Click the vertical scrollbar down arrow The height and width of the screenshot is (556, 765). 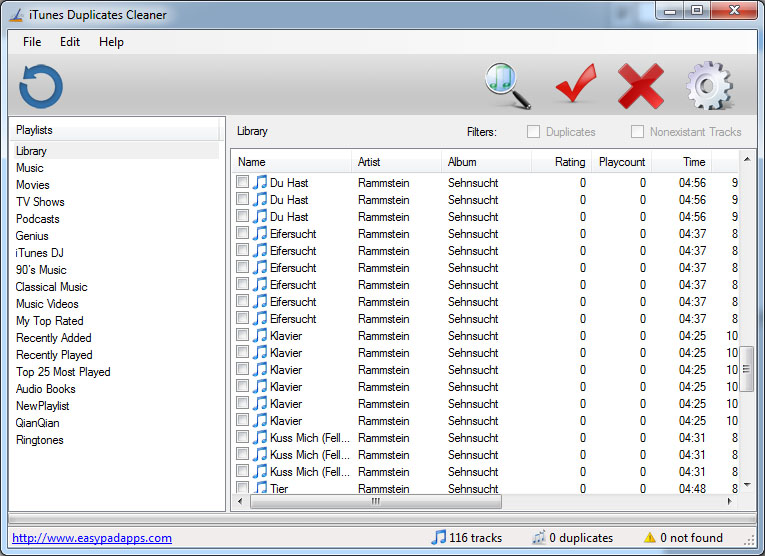[x=746, y=485]
